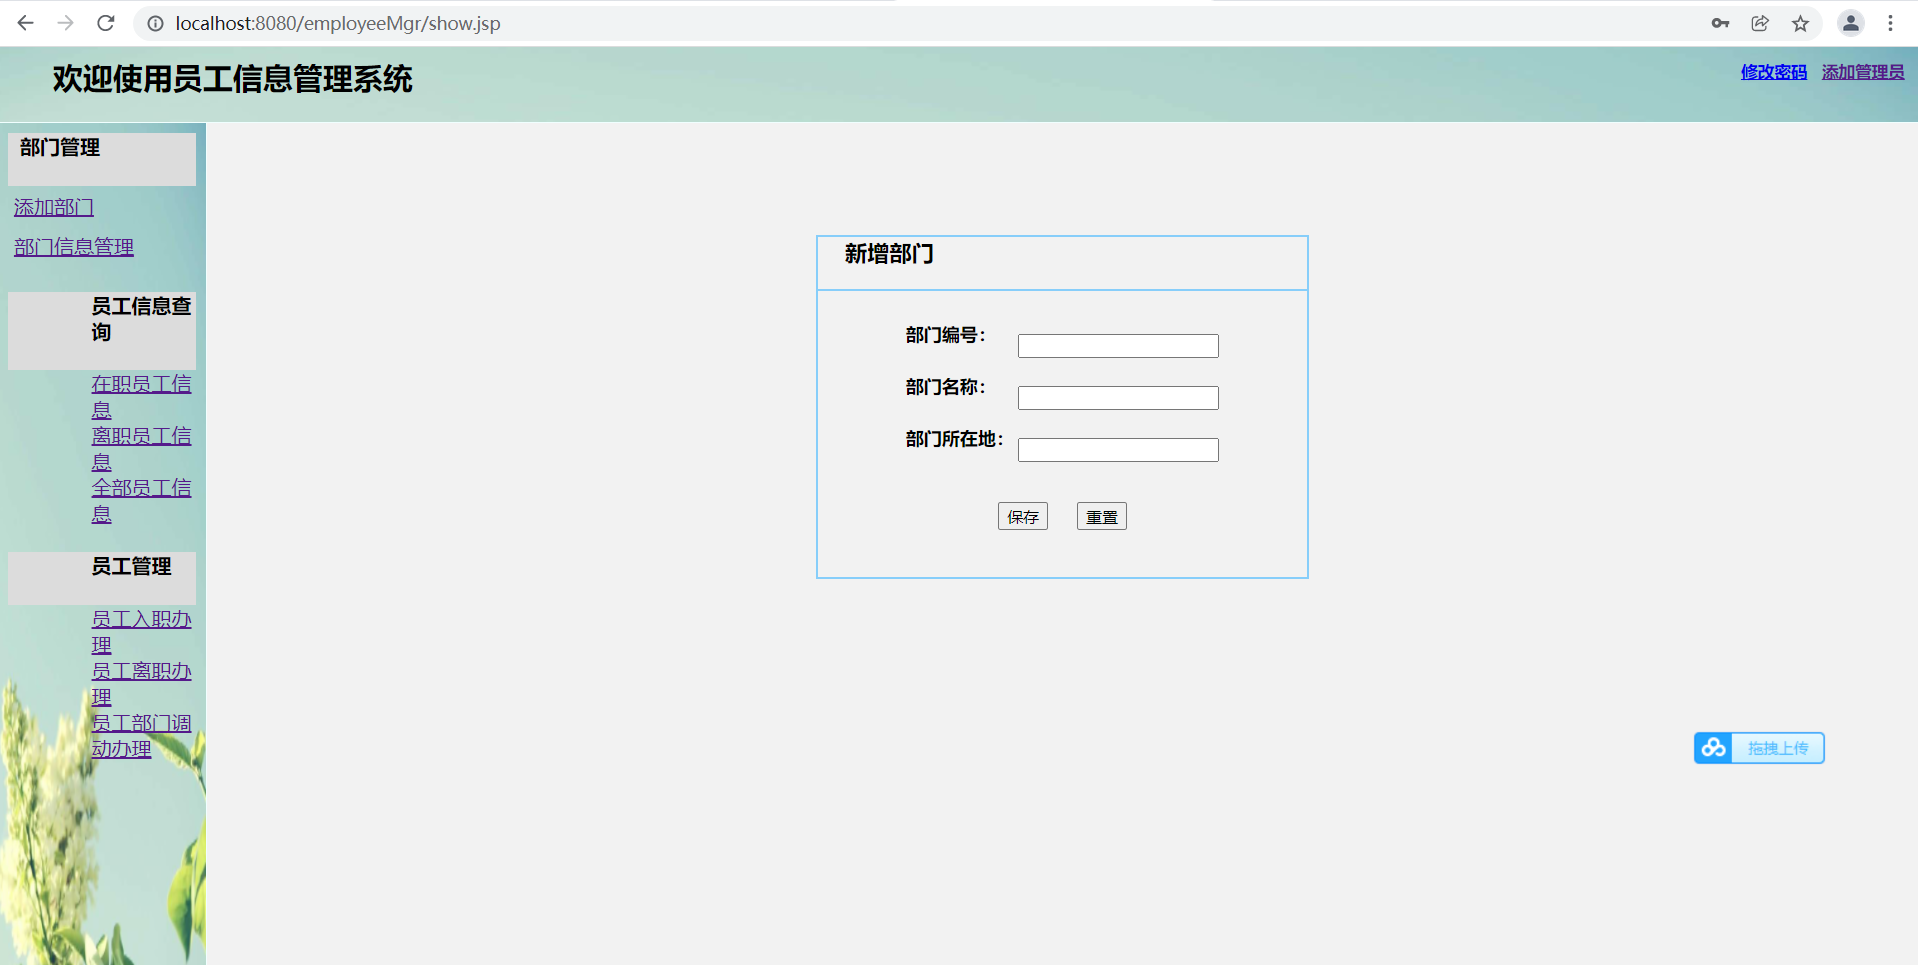Bookmark this page with star icon
1918x965 pixels.
tap(1800, 23)
